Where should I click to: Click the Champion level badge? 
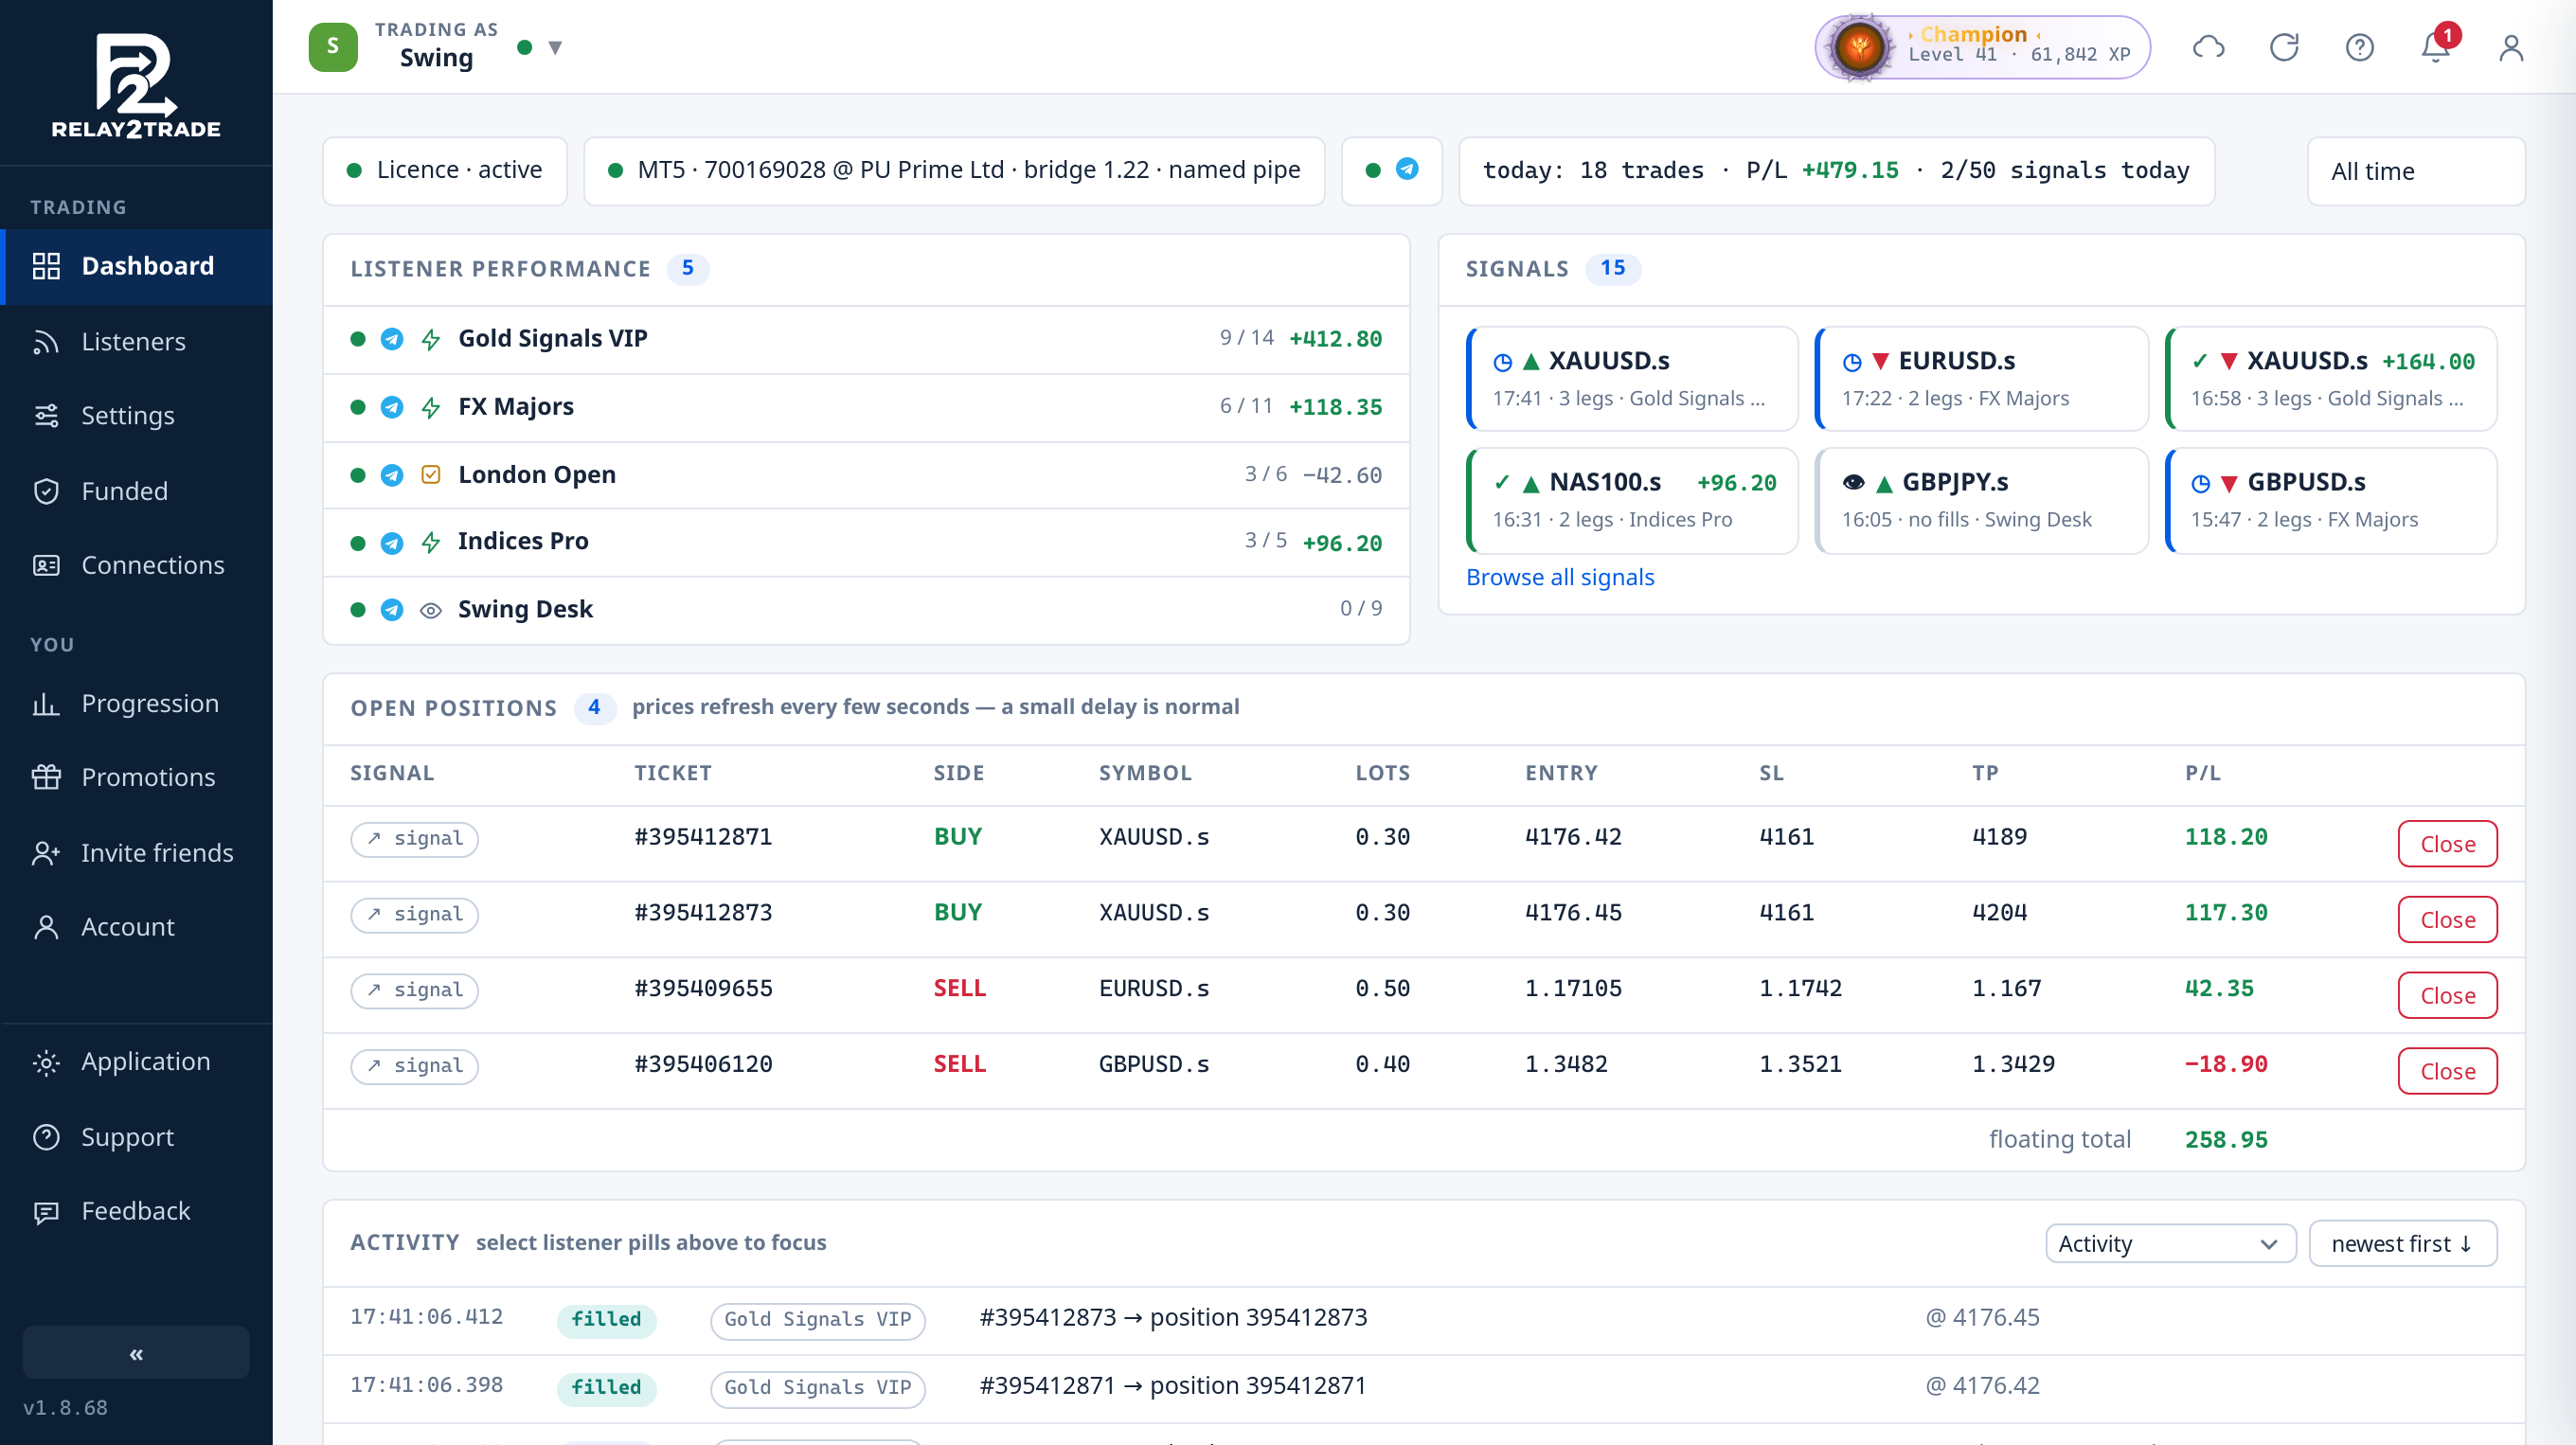(x=1982, y=47)
